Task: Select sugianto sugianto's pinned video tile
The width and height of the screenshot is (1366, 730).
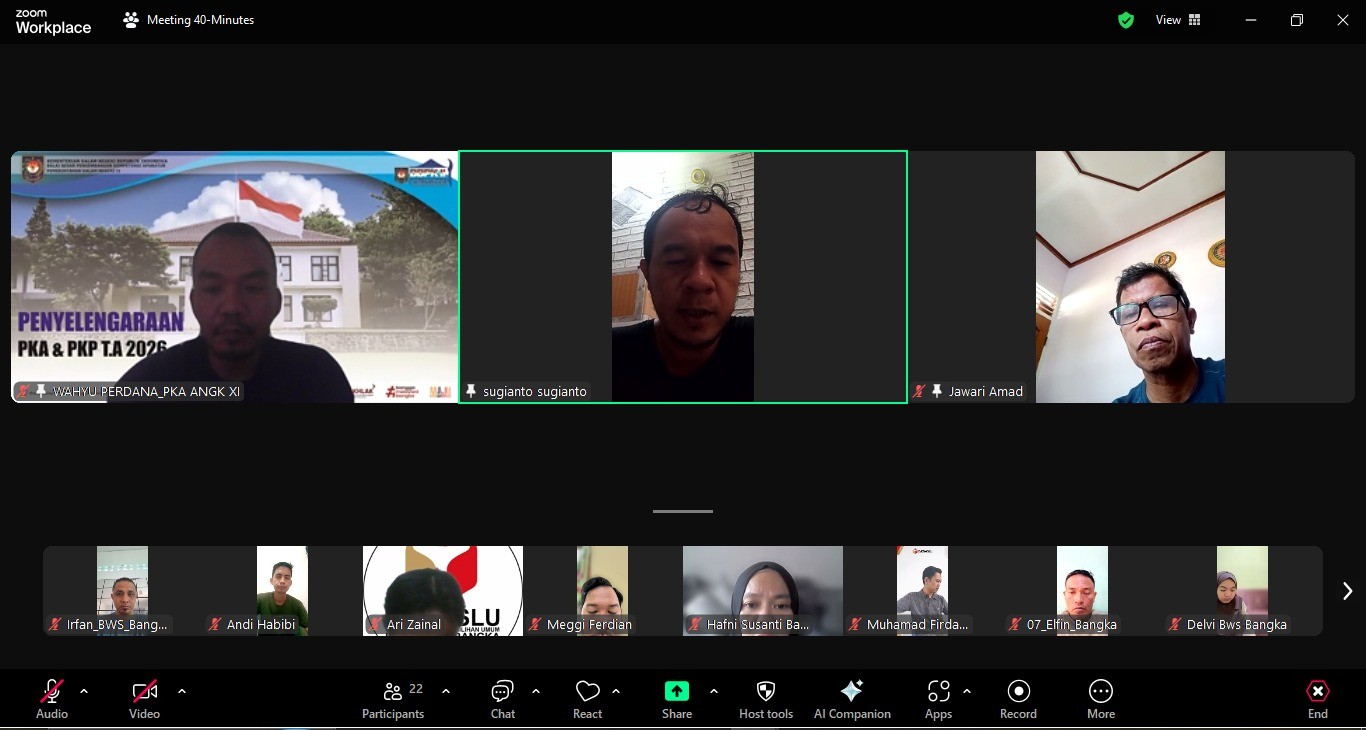Action: tap(683, 277)
